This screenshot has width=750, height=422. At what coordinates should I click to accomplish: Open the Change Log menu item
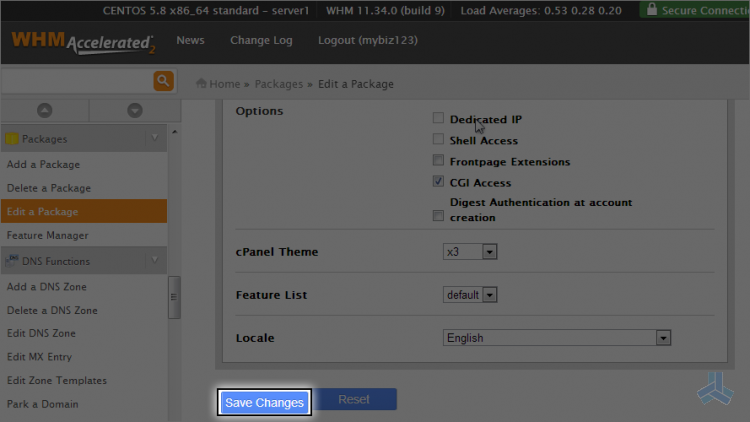(261, 40)
